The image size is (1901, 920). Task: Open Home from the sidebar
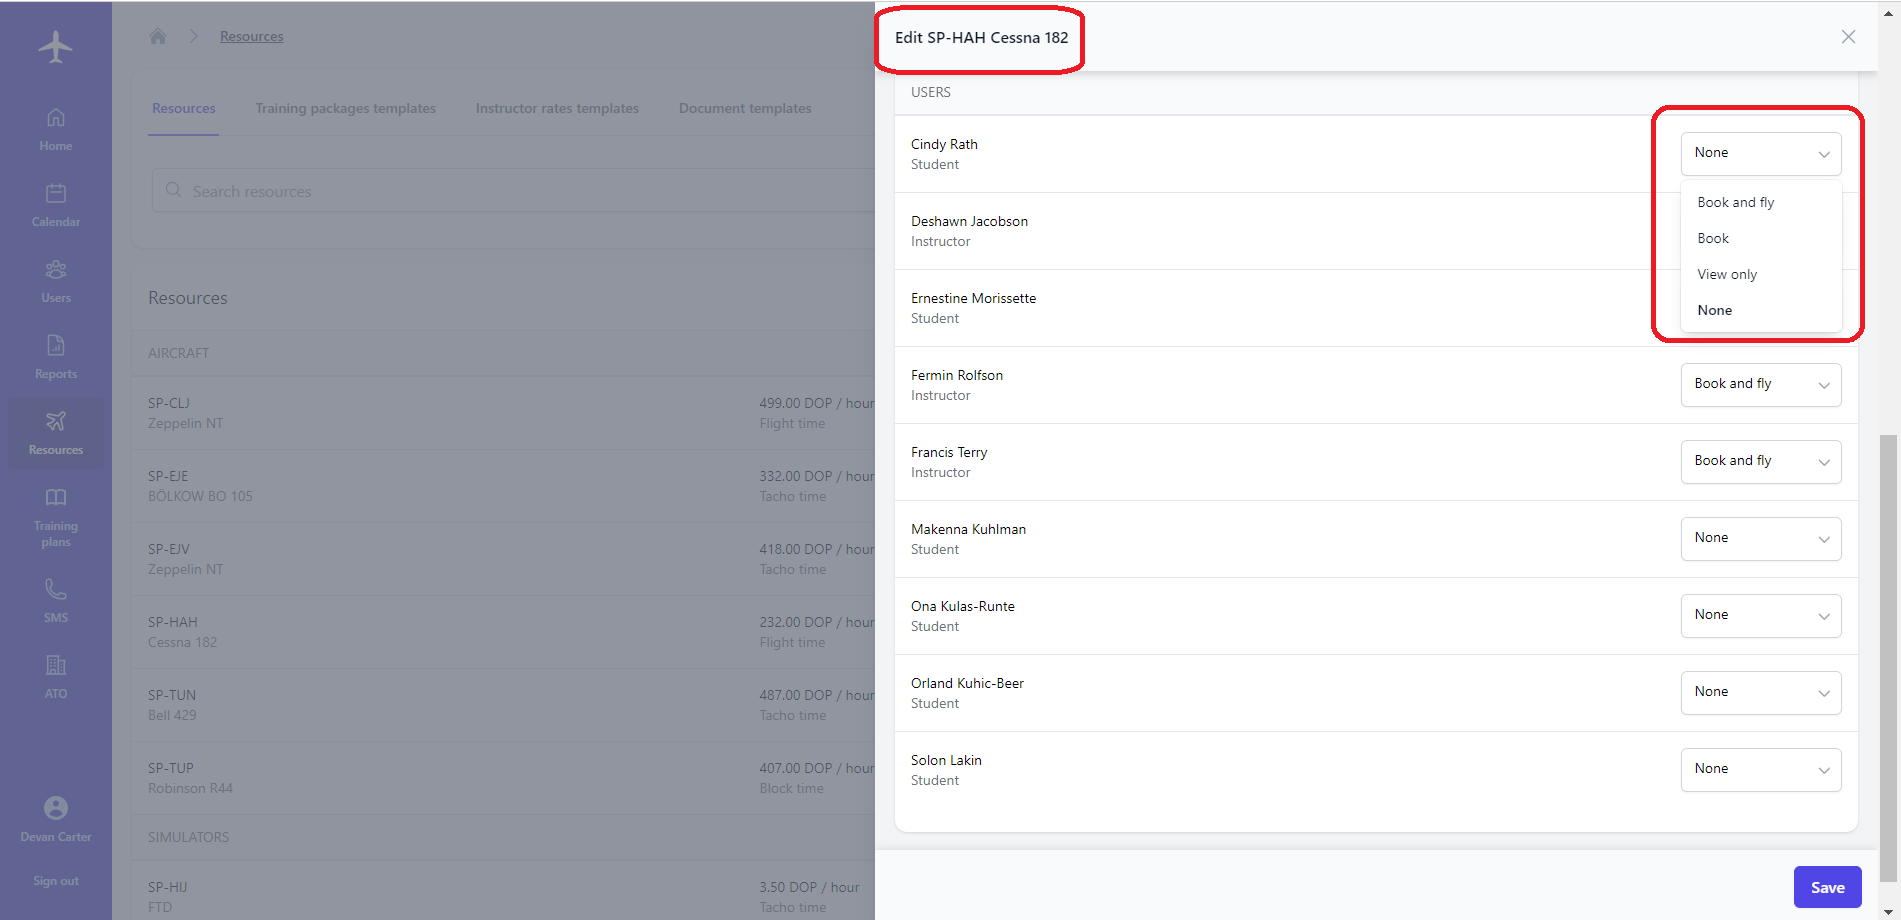click(56, 129)
